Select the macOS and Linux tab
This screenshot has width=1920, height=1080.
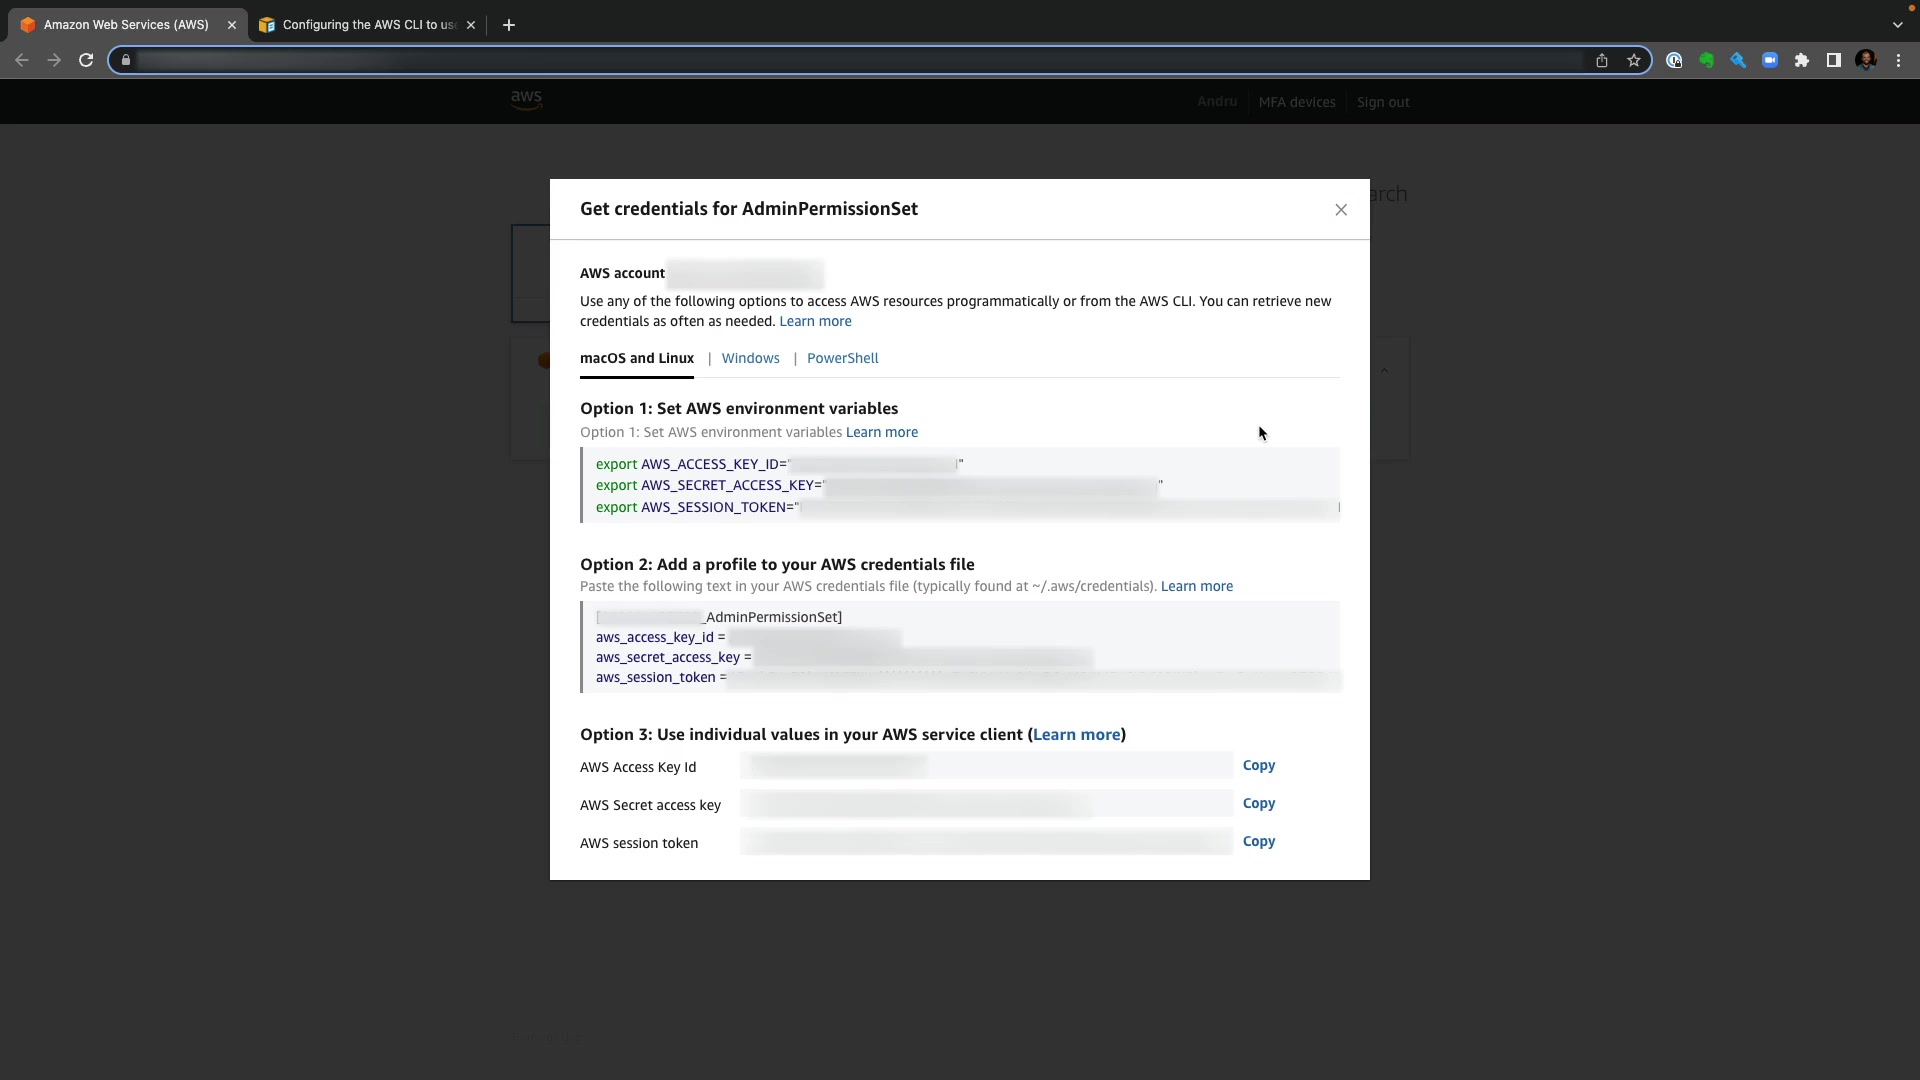636,358
